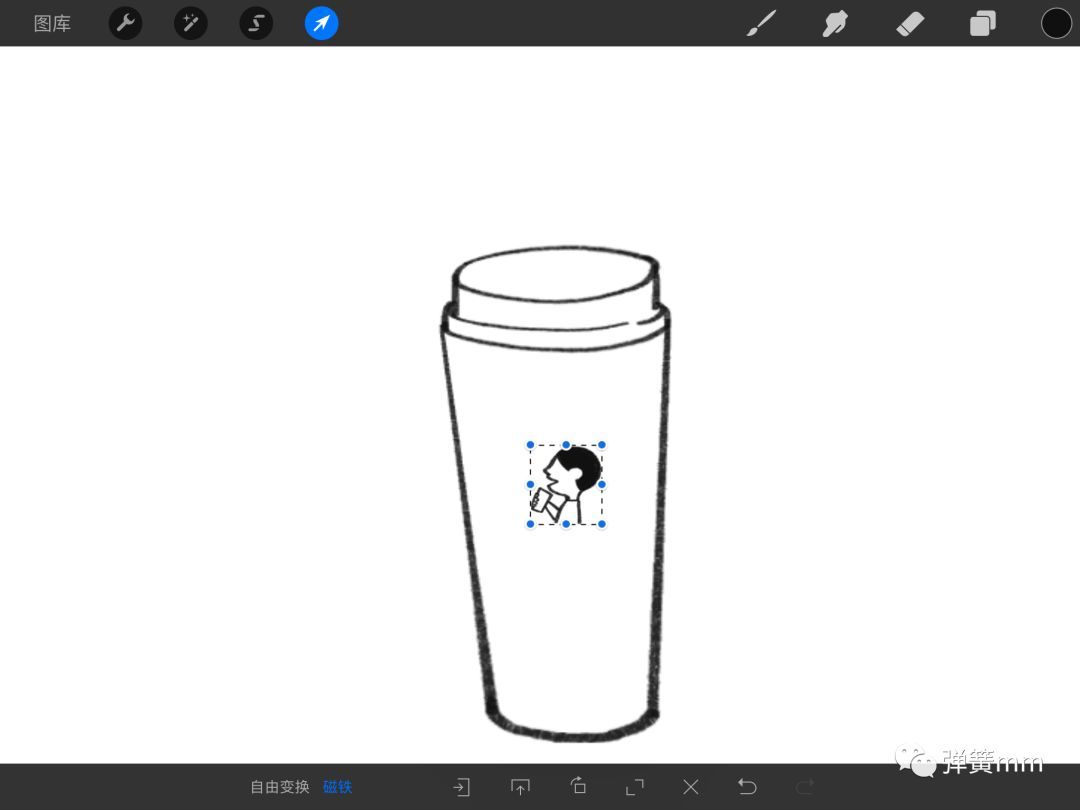Select the Eraser tool
Image resolution: width=1080 pixels, height=810 pixels.
point(910,23)
